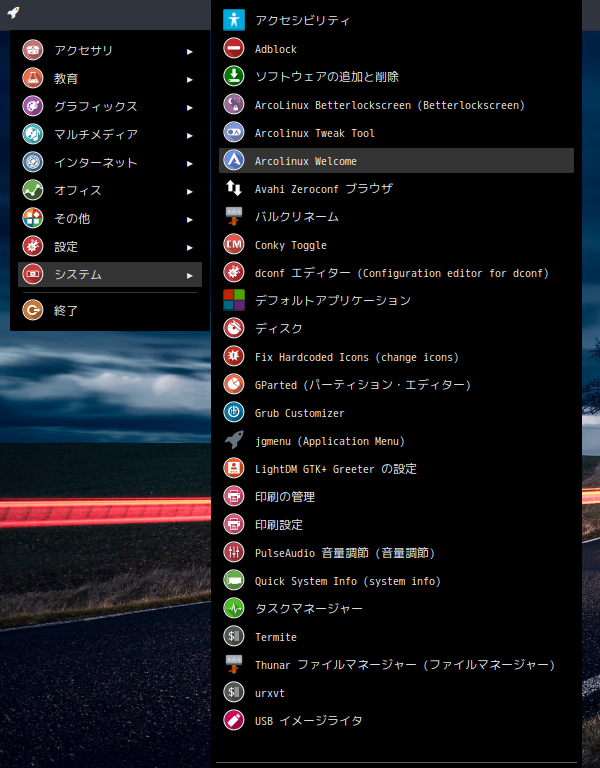Select the Termite text label
The width and height of the screenshot is (600, 768).
pos(276,637)
